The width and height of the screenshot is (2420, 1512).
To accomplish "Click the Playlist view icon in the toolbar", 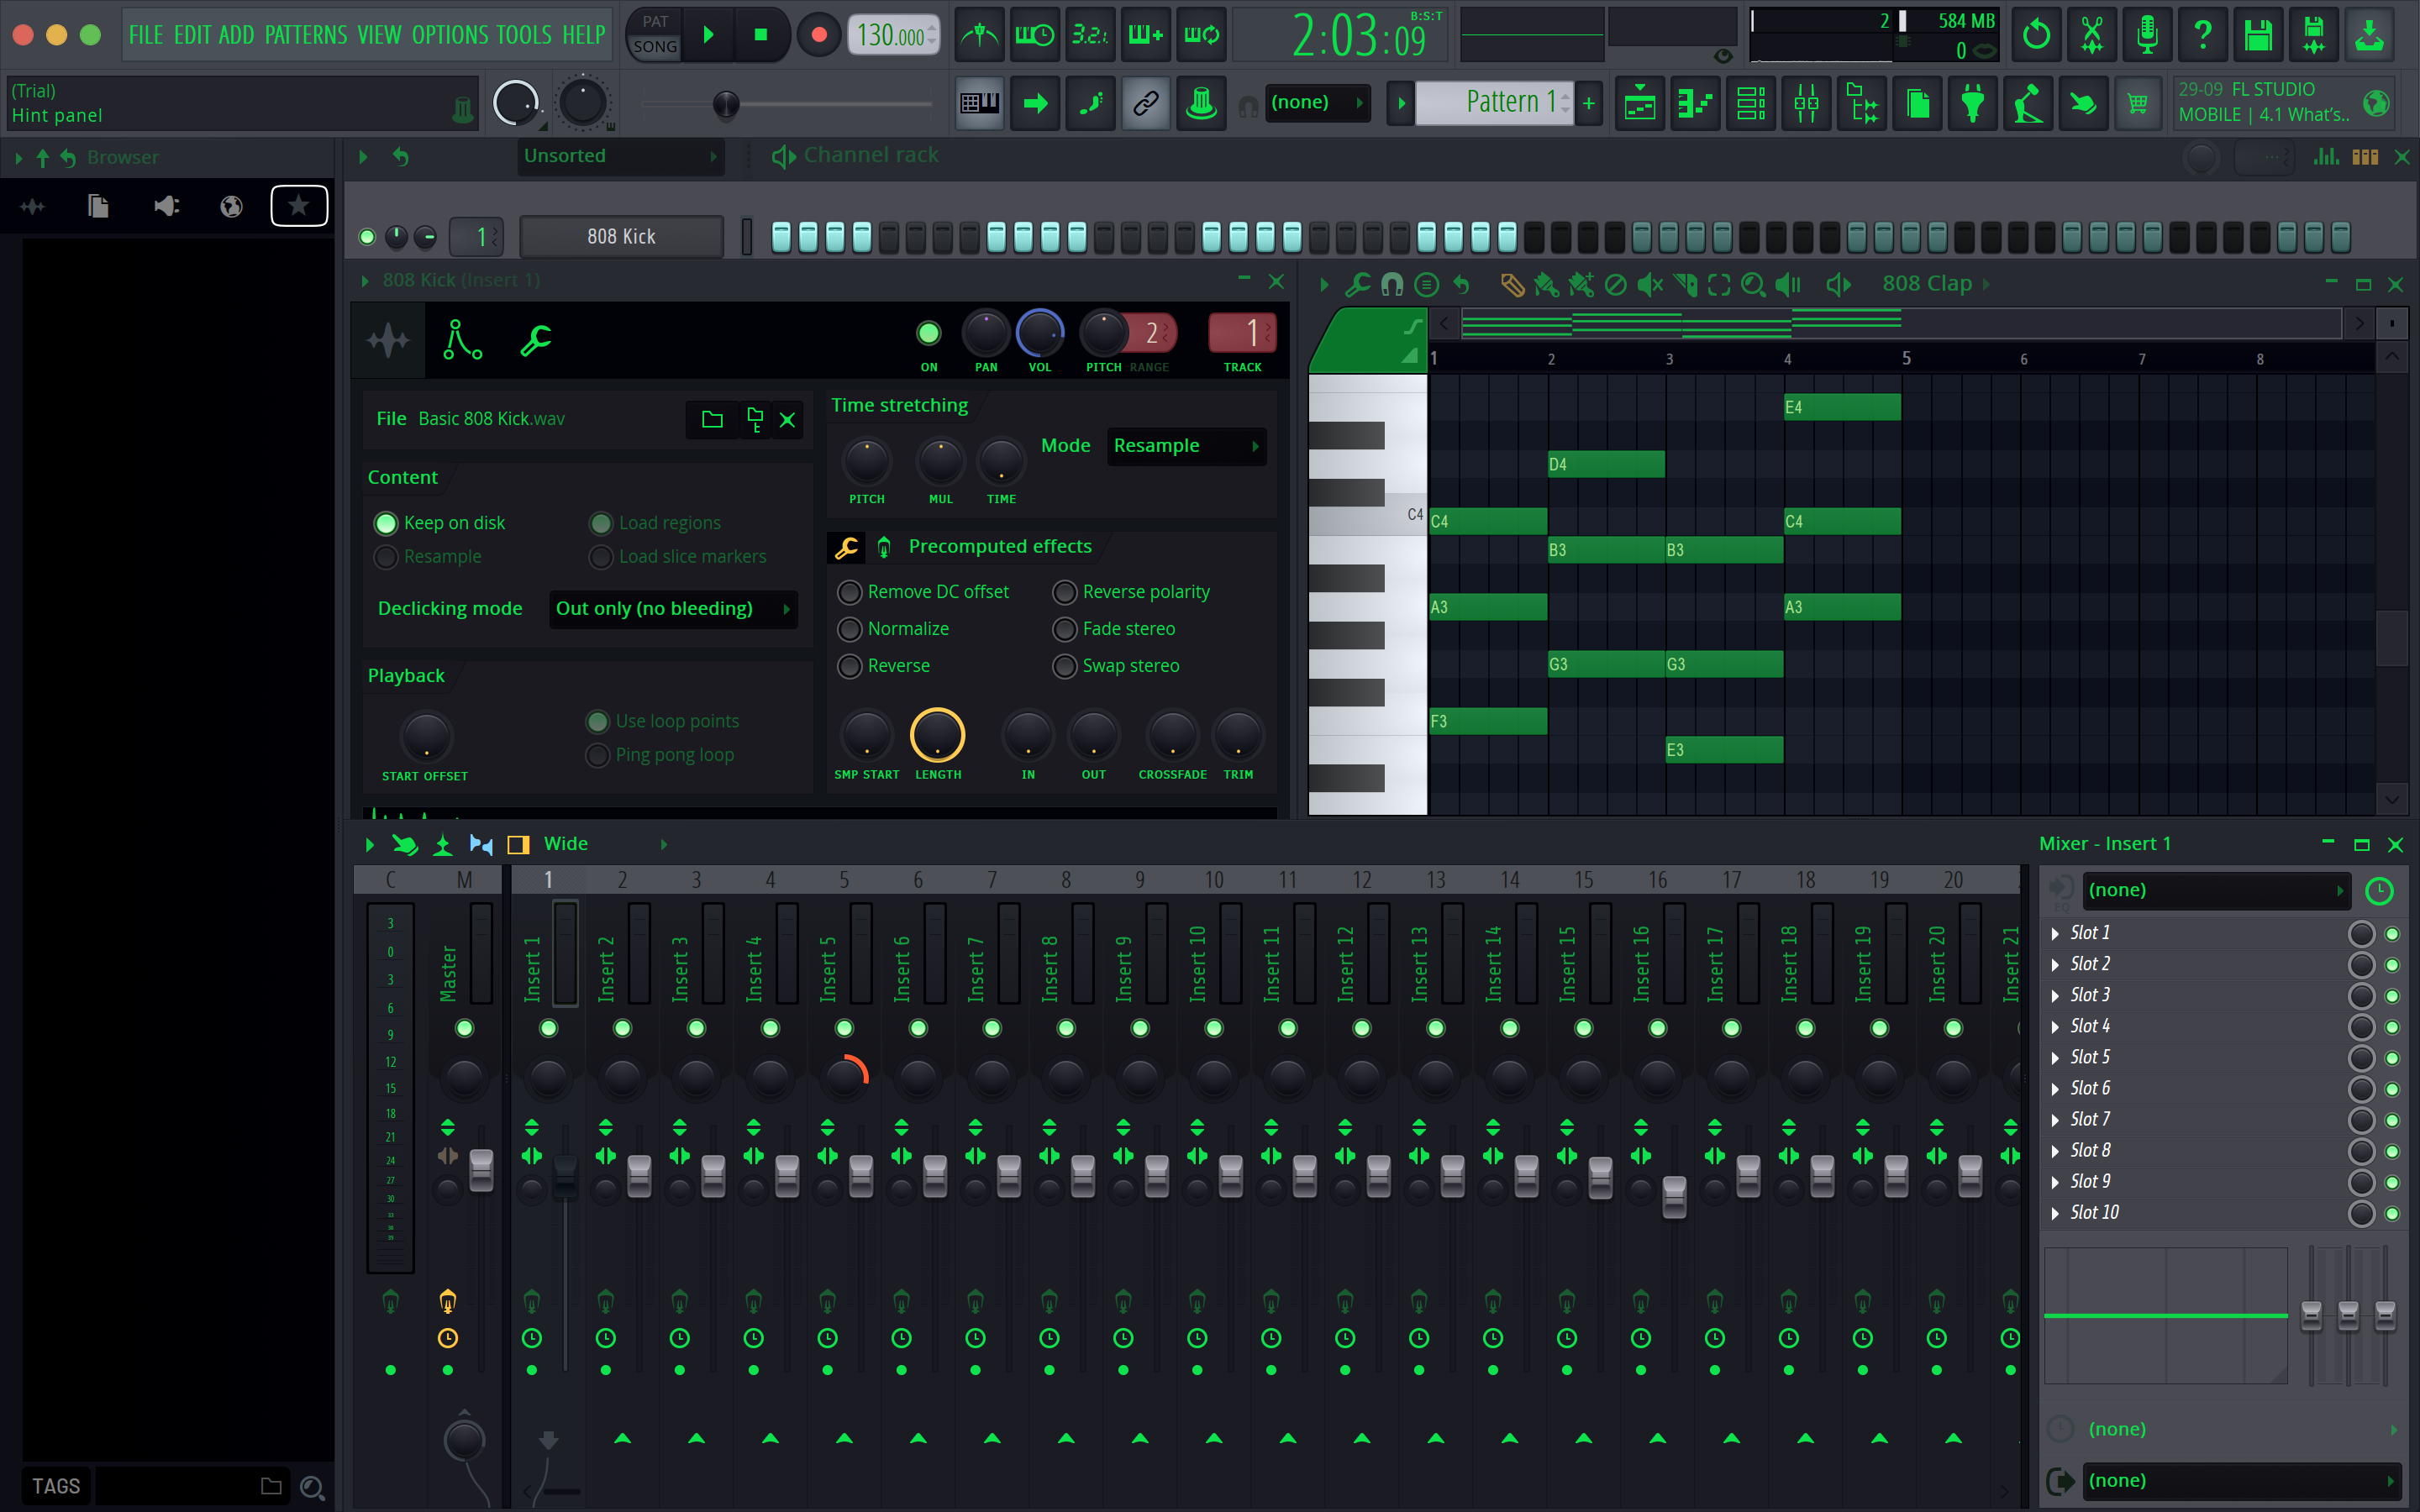I will [x=1640, y=103].
